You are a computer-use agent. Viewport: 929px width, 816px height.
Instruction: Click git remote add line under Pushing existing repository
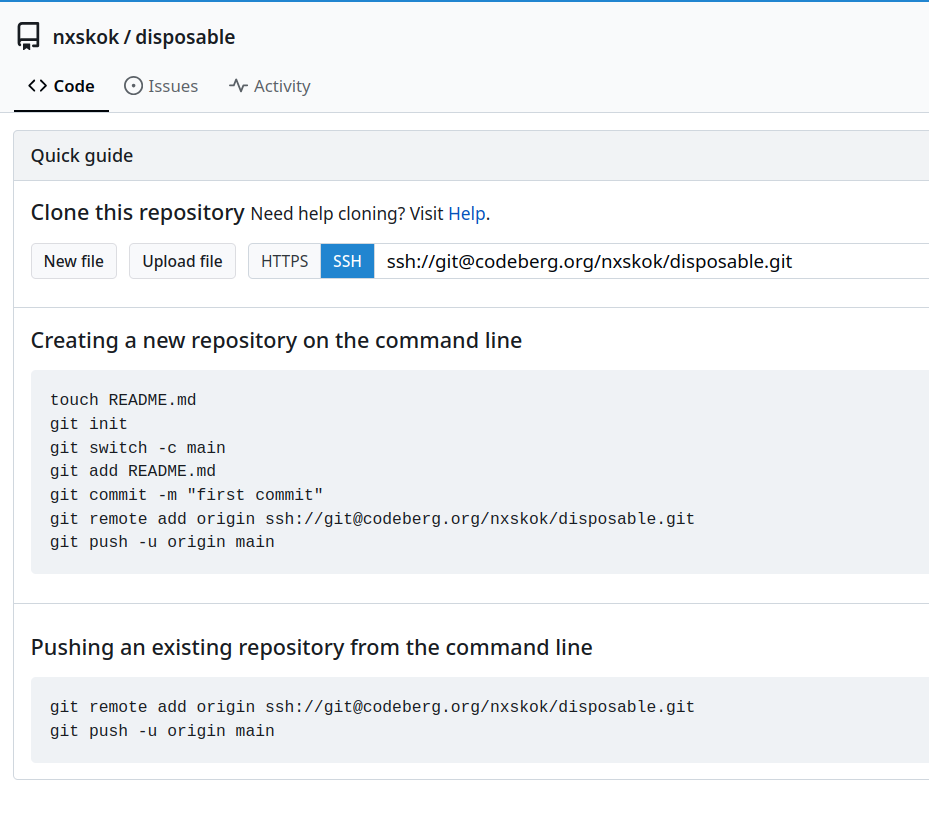click(x=372, y=707)
